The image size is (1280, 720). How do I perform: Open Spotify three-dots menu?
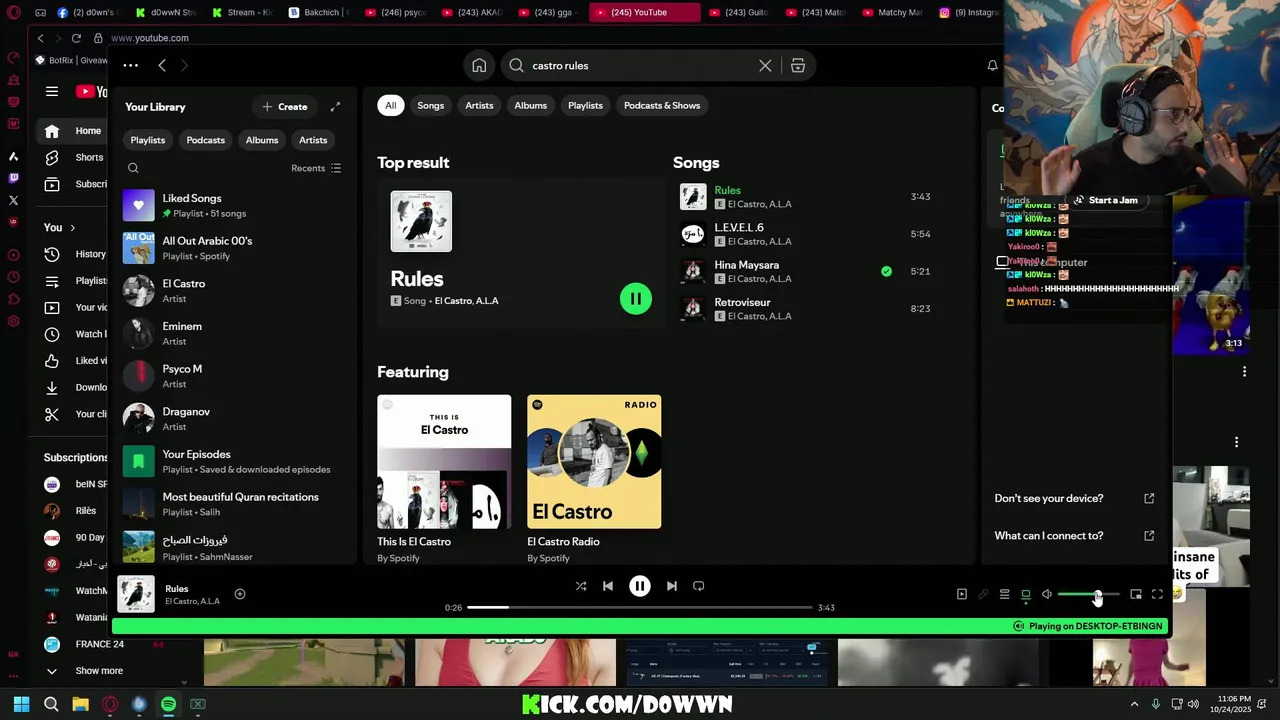point(130,65)
